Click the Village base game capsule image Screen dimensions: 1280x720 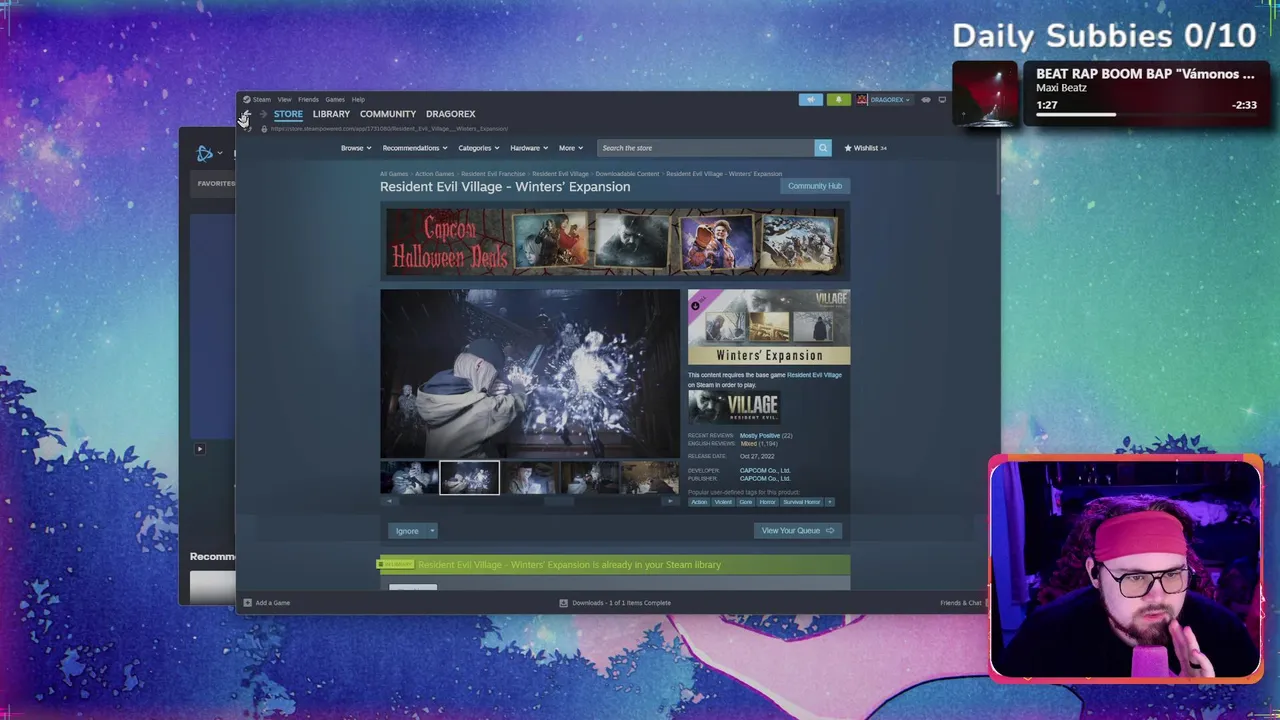point(733,407)
